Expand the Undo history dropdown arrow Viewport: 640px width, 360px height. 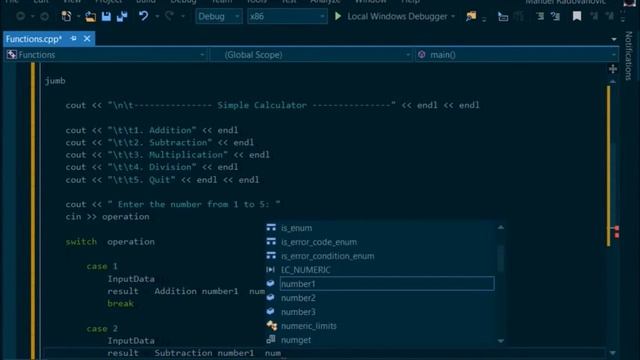point(157,17)
